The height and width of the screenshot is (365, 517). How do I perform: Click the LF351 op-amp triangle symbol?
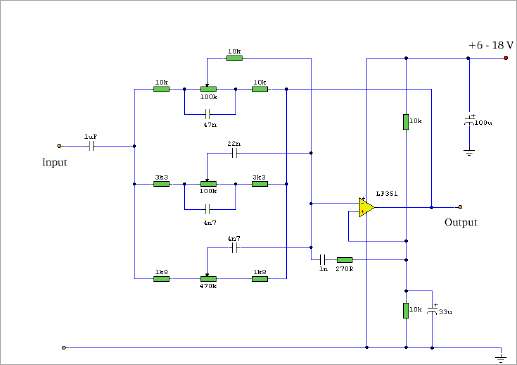pos(366,207)
